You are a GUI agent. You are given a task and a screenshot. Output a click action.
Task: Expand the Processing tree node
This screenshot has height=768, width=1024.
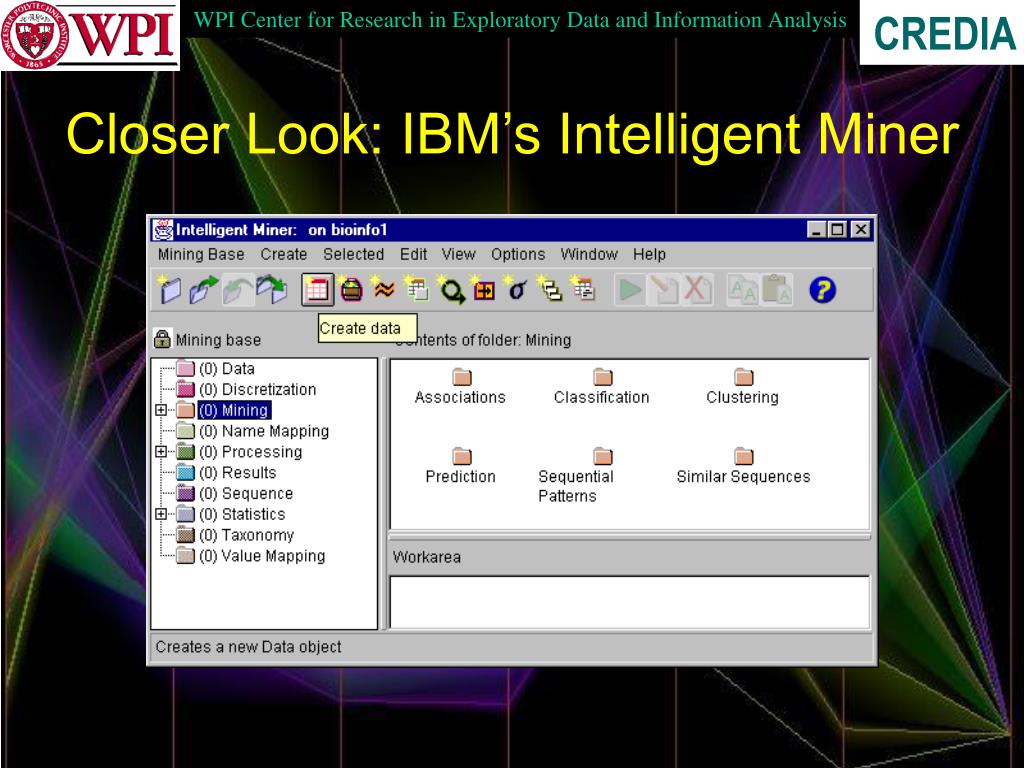tap(161, 451)
